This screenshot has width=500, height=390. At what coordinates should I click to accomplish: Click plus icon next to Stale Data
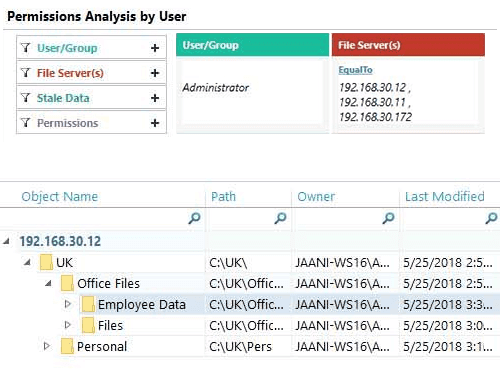pyautogui.click(x=155, y=98)
